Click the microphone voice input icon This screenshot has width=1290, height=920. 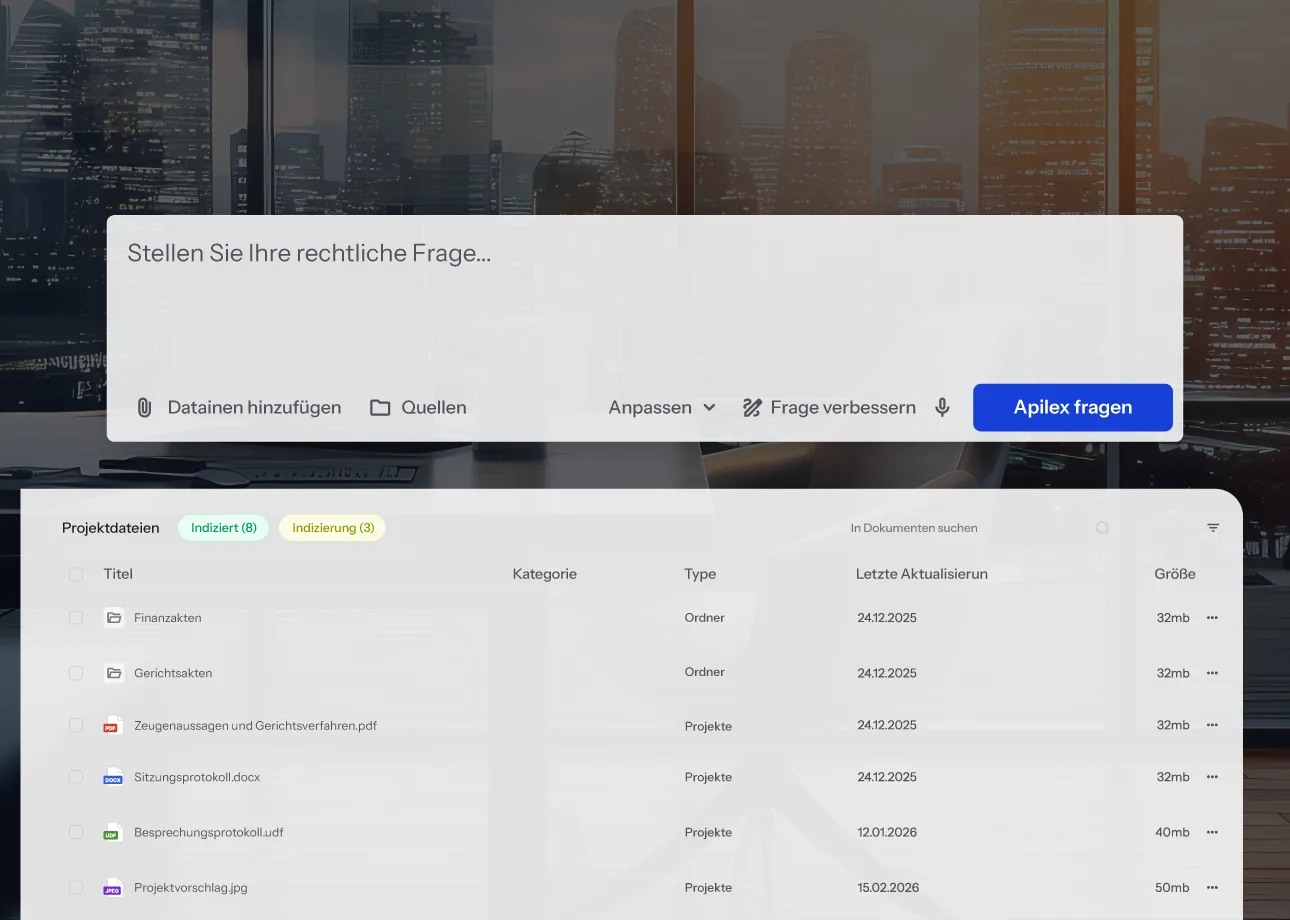[942, 408]
